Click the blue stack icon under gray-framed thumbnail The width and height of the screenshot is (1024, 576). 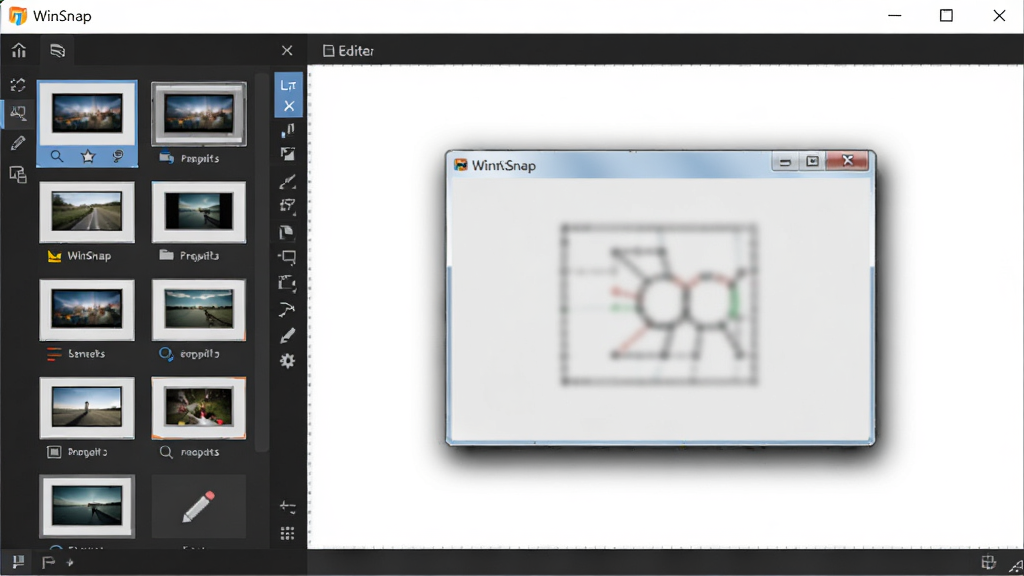tap(167, 157)
